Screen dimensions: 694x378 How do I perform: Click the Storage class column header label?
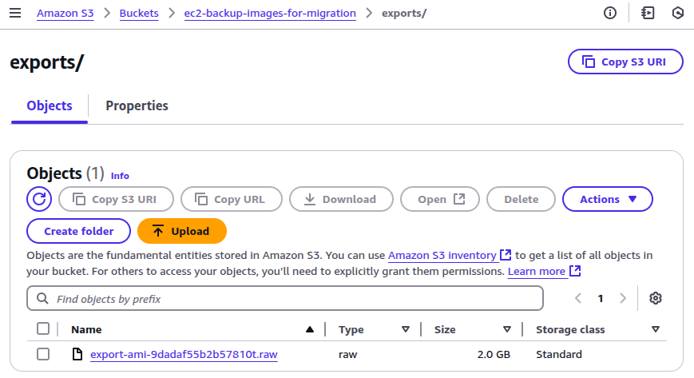tap(570, 329)
